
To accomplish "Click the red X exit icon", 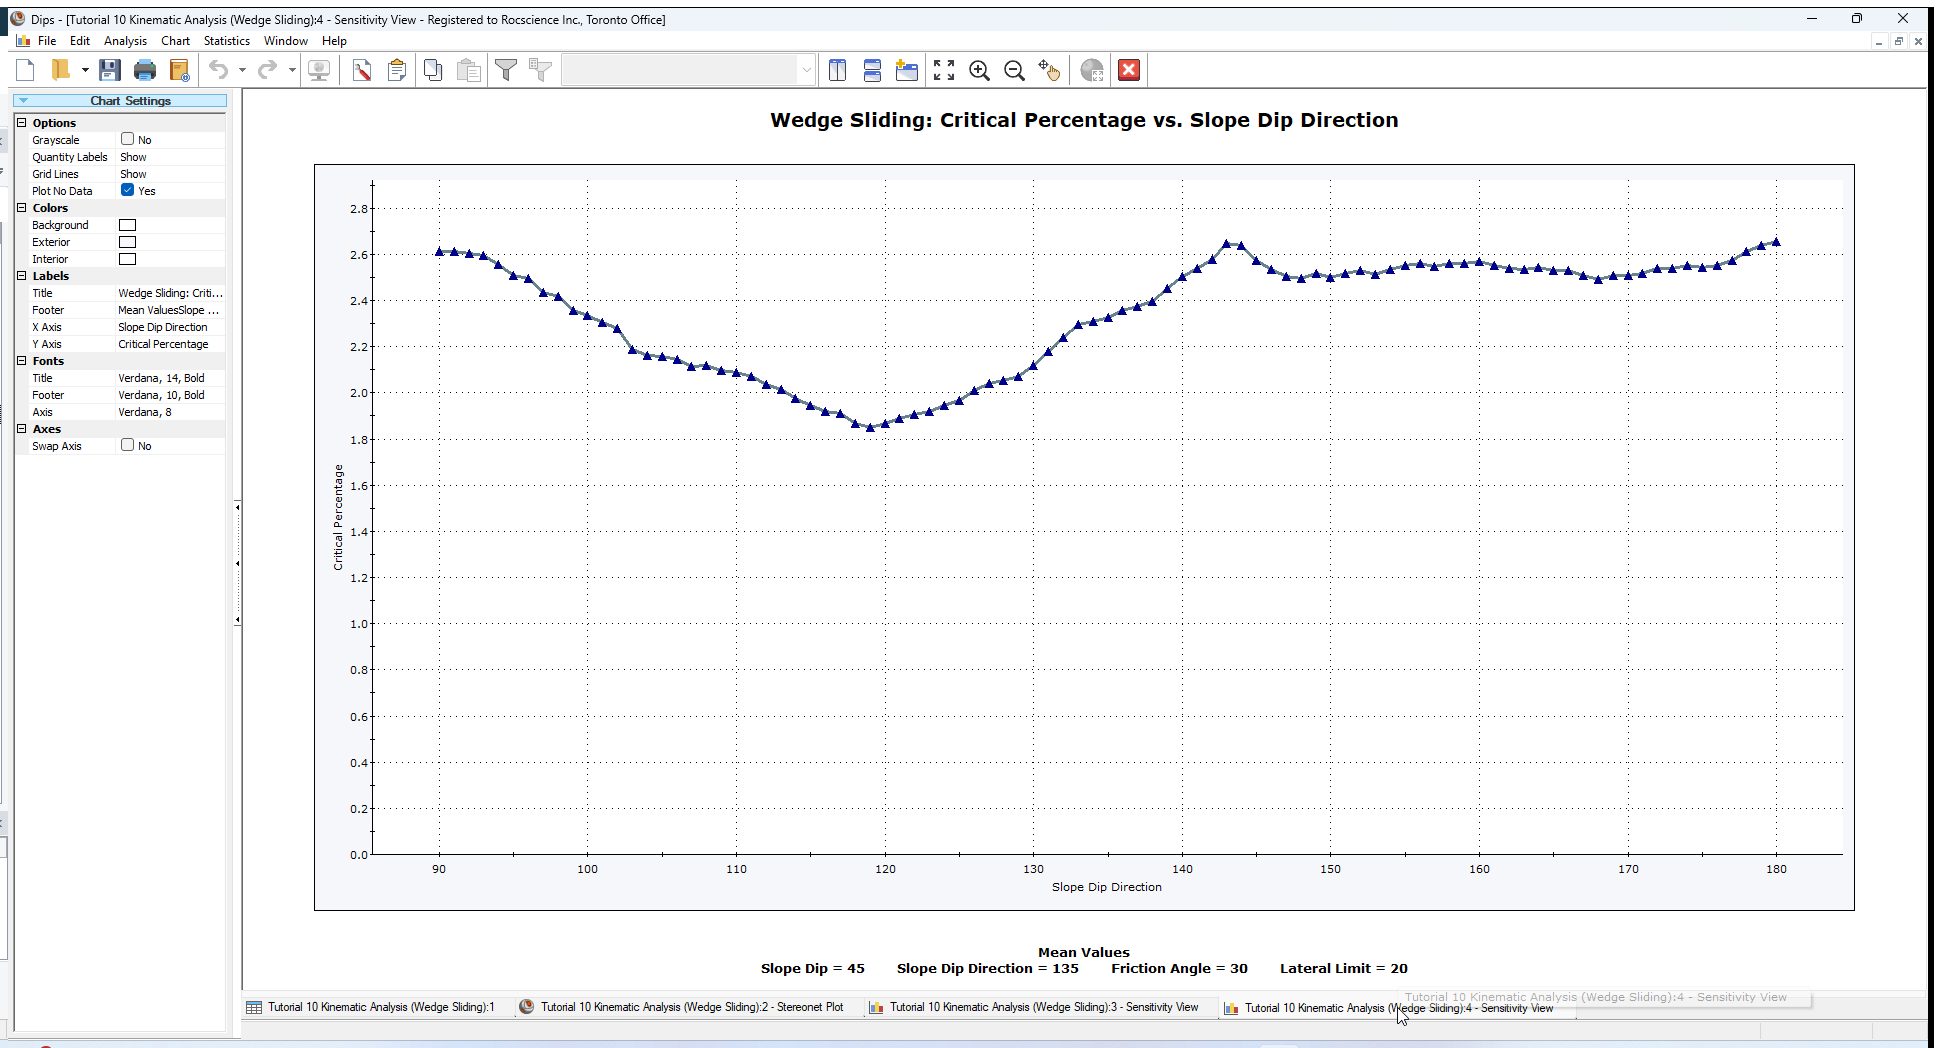I will click(x=1128, y=70).
